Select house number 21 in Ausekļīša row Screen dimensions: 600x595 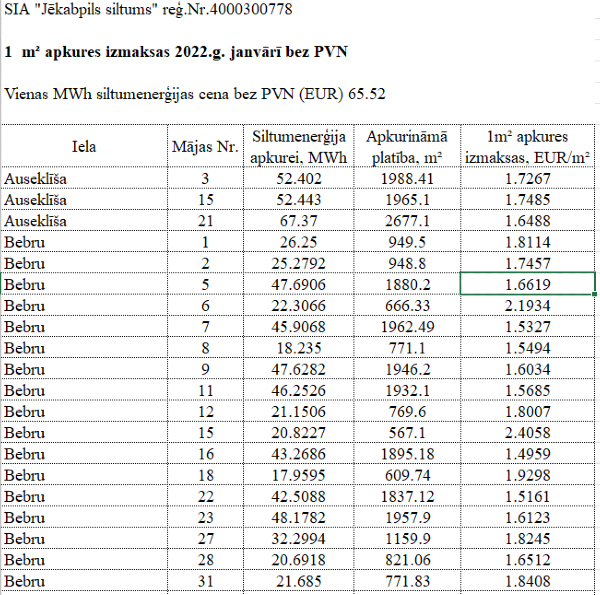(205, 221)
